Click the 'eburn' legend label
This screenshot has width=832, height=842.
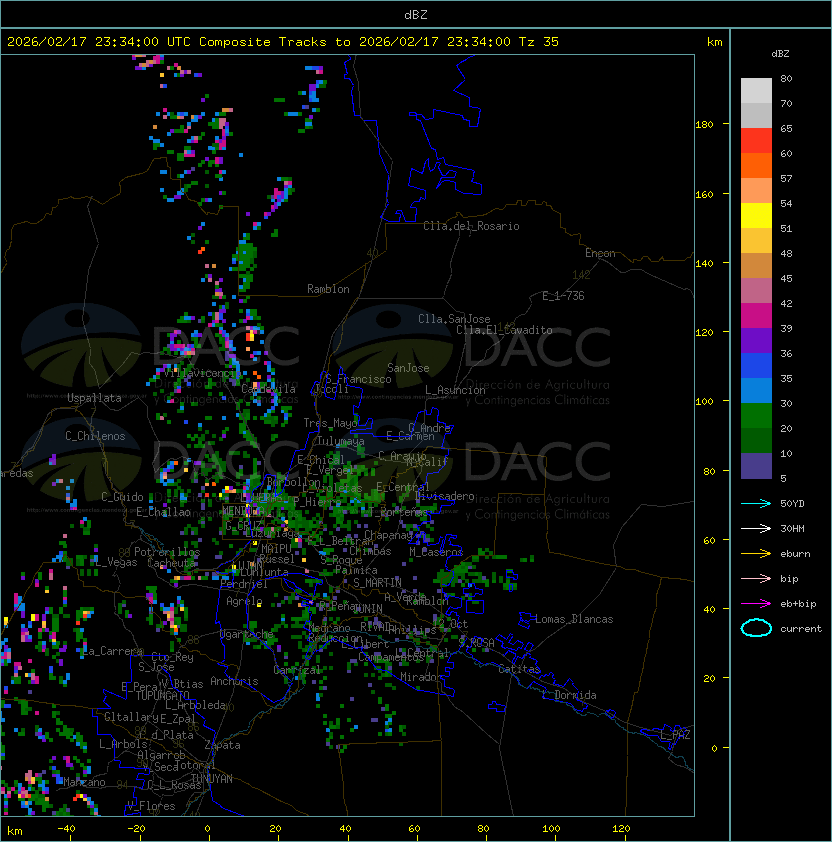tap(795, 554)
